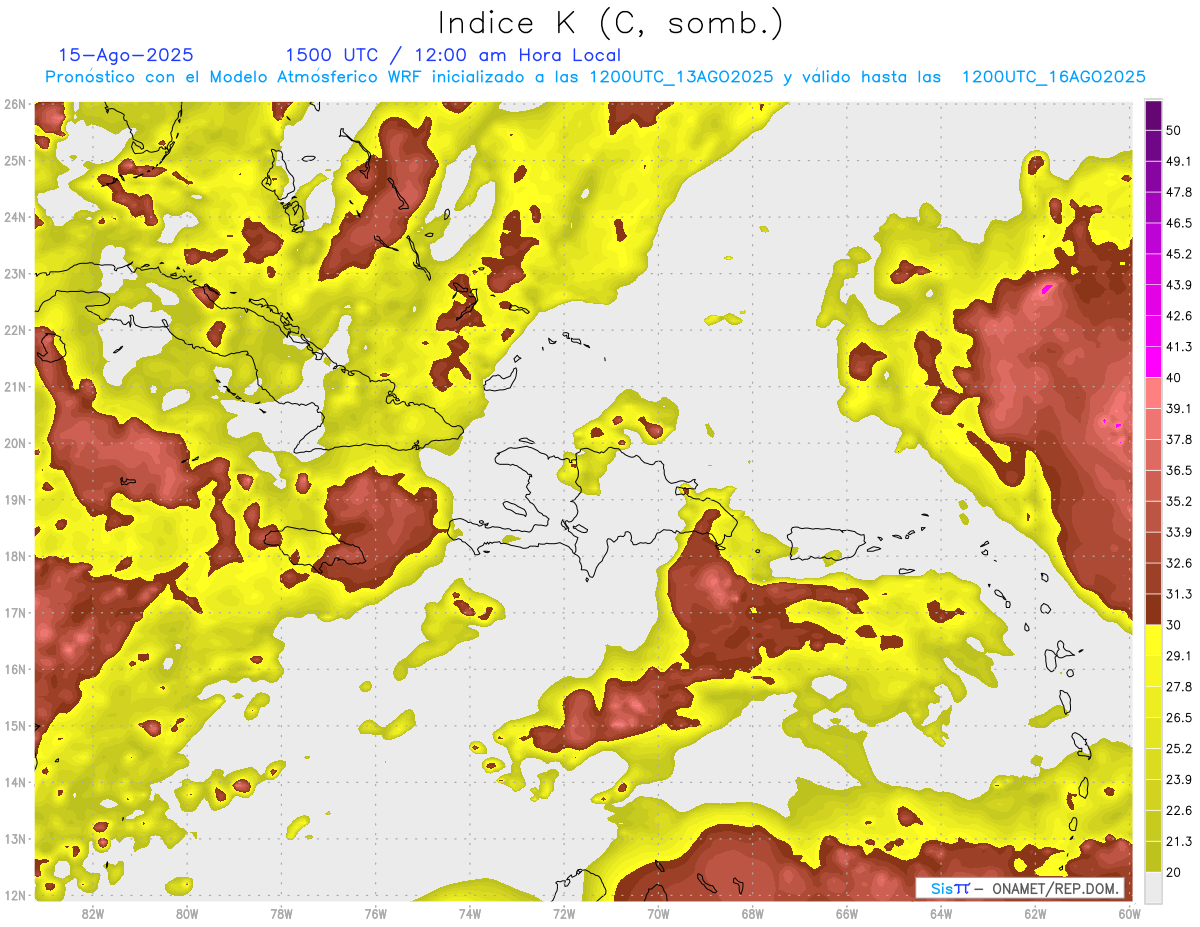Click the colorbar value "43.9"
Image resolution: width=1200 pixels, height=927 pixels.
pos(1178,284)
